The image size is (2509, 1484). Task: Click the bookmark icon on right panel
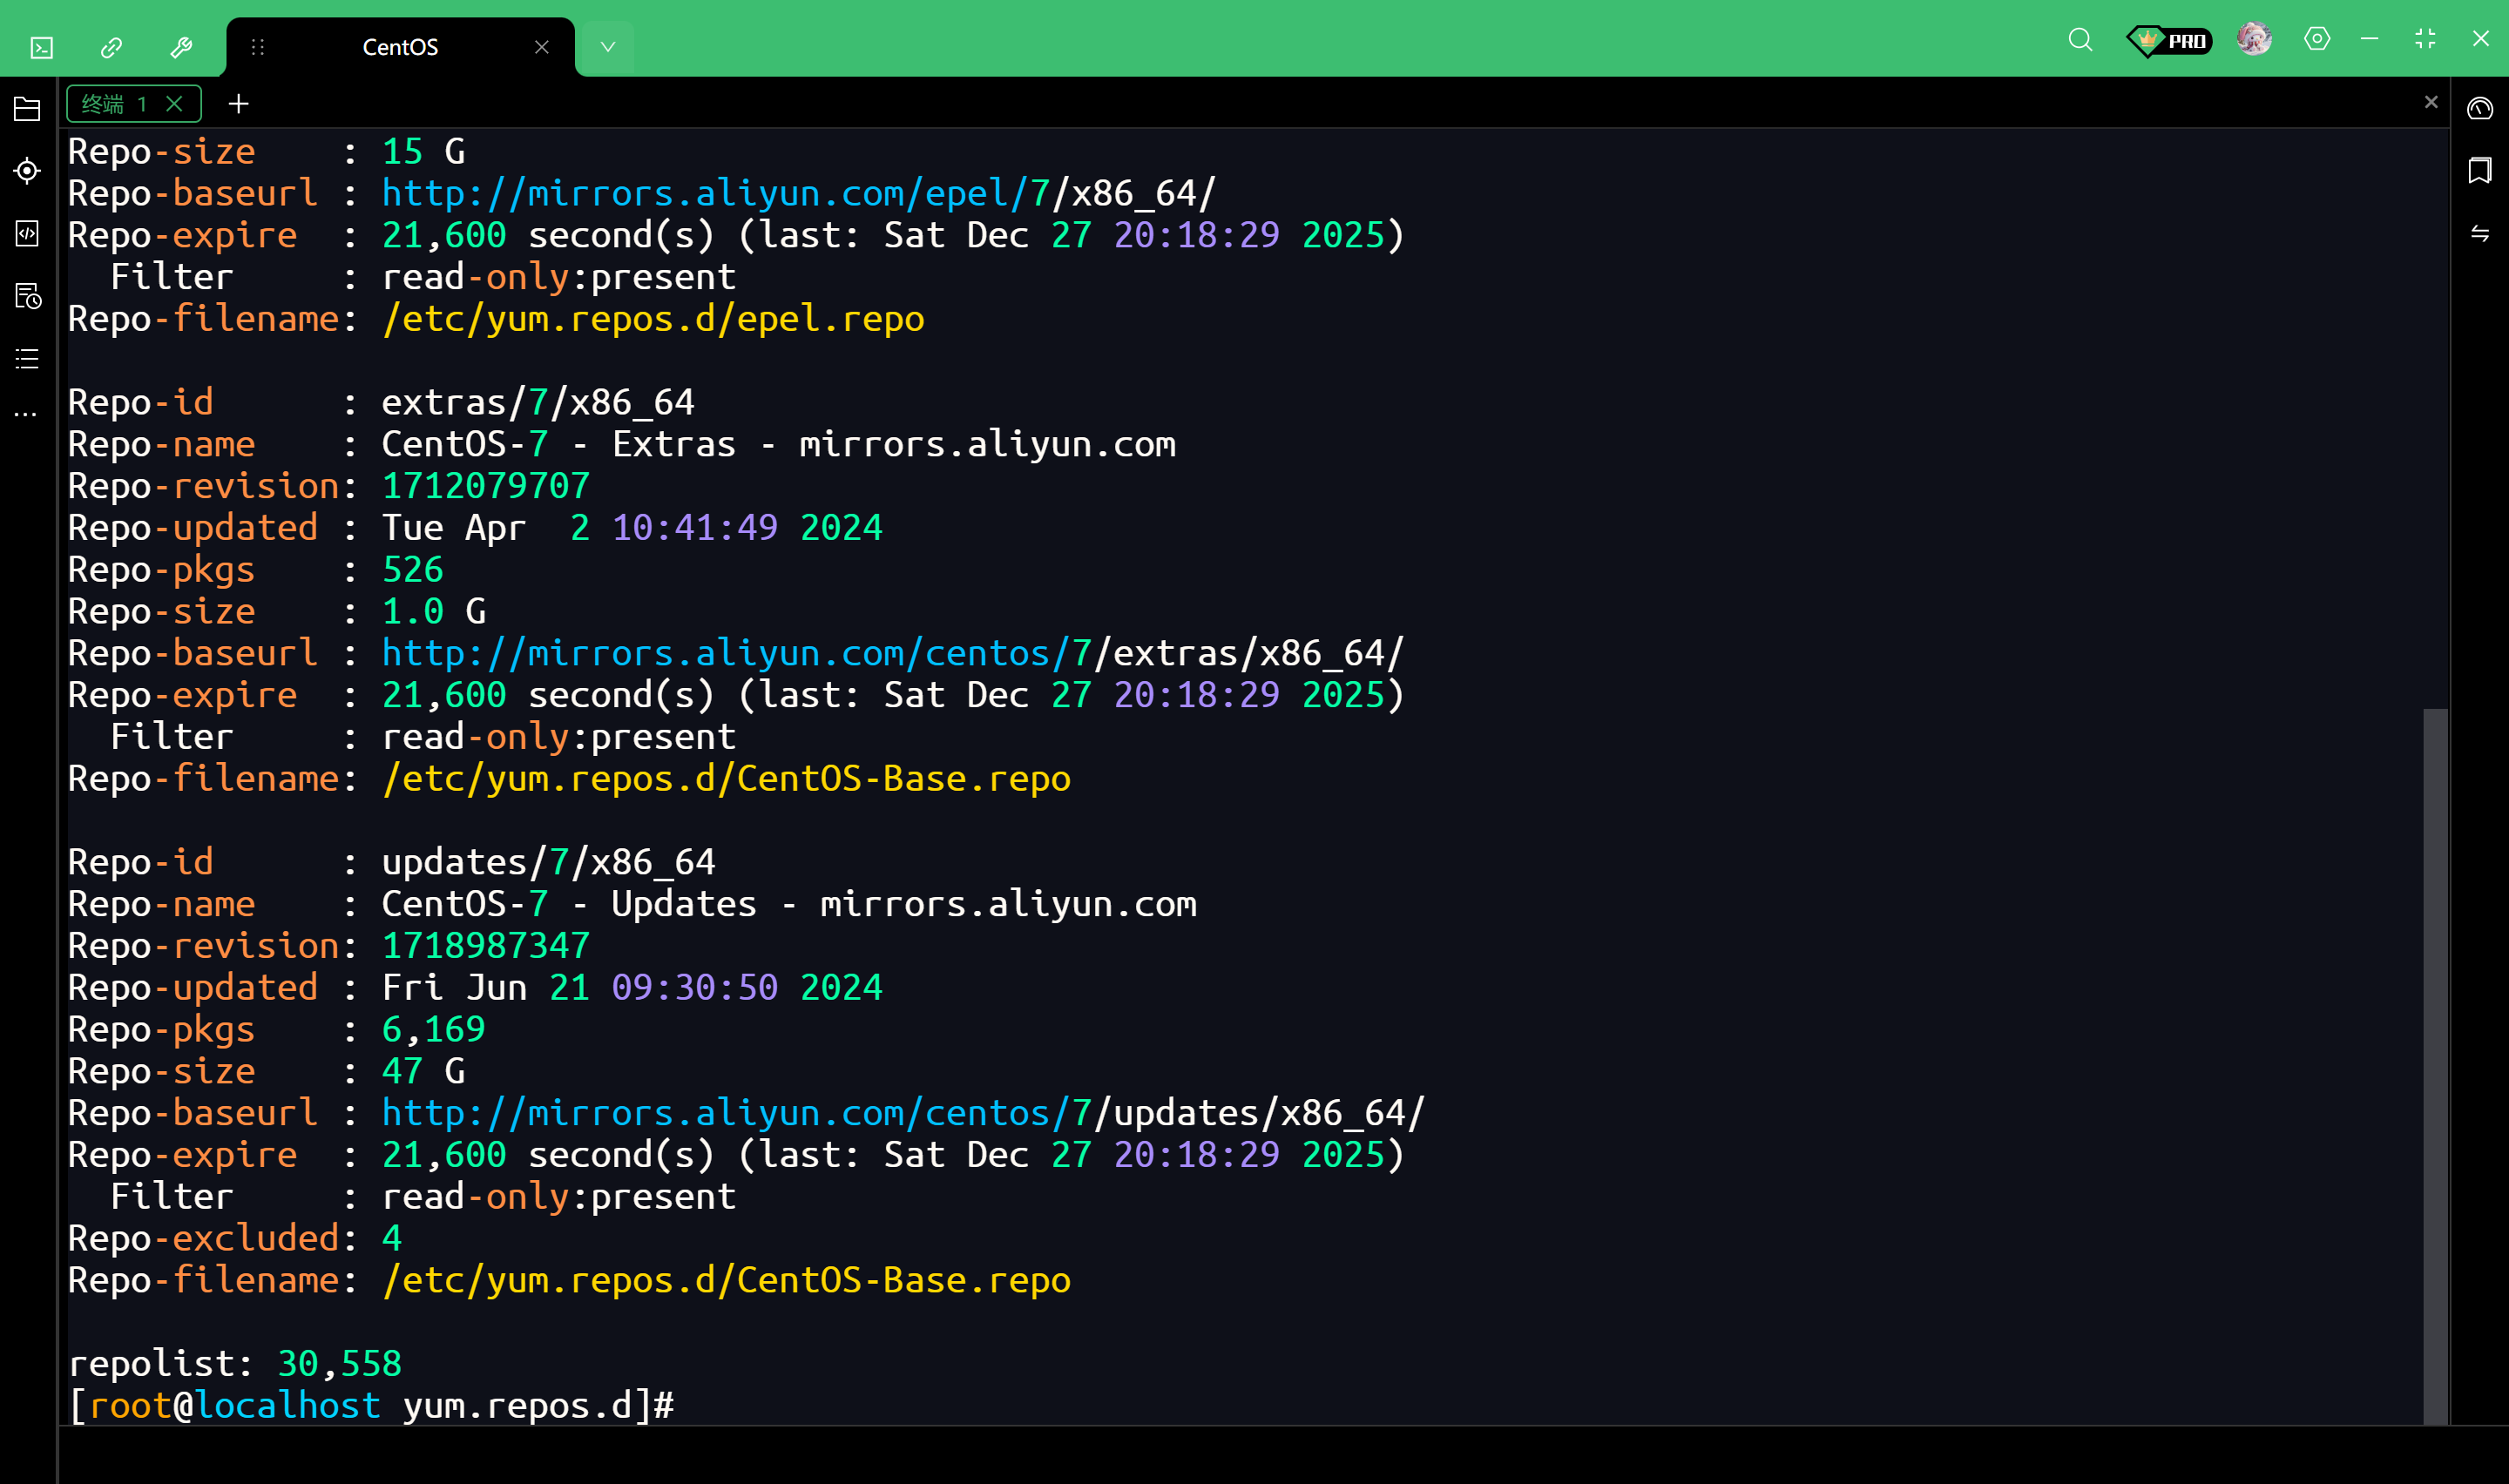click(x=2479, y=171)
